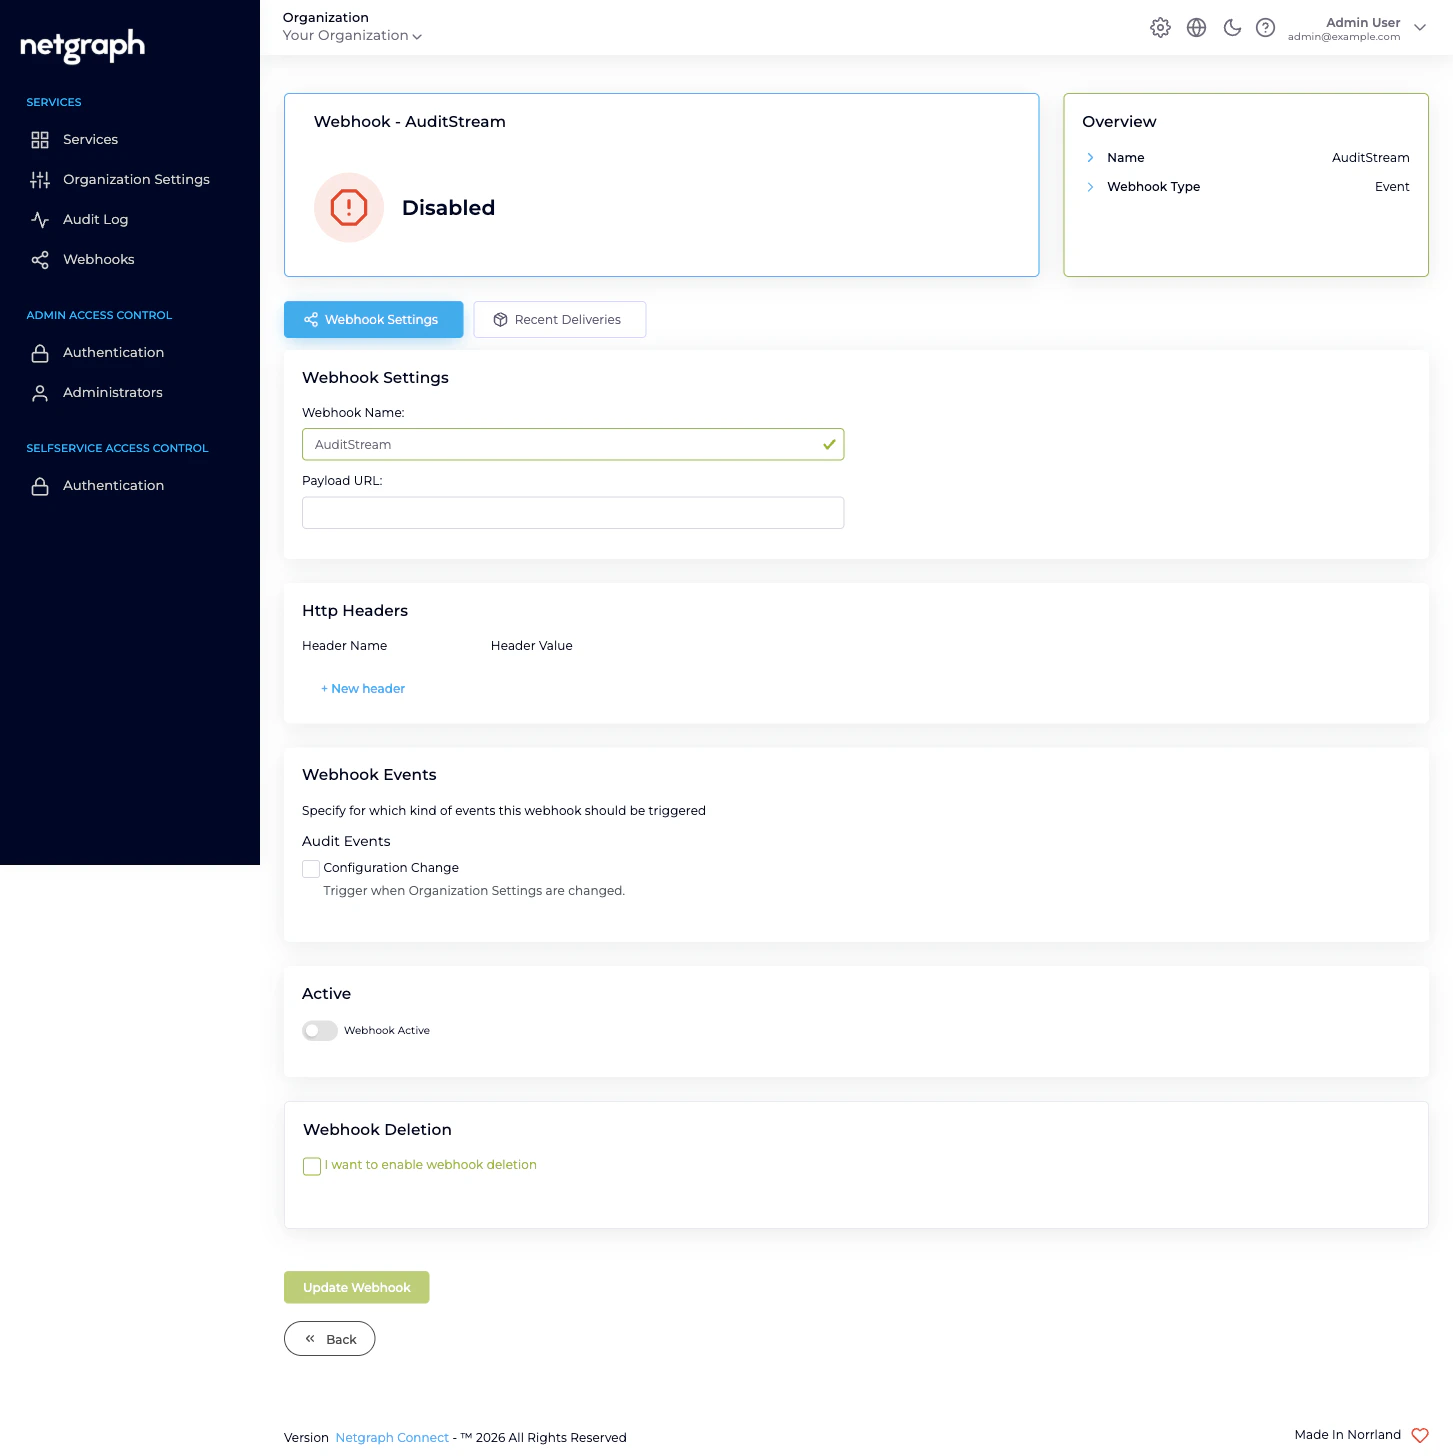Click the Update Webhook button
This screenshot has height=1456, width=1453.
(x=356, y=1287)
